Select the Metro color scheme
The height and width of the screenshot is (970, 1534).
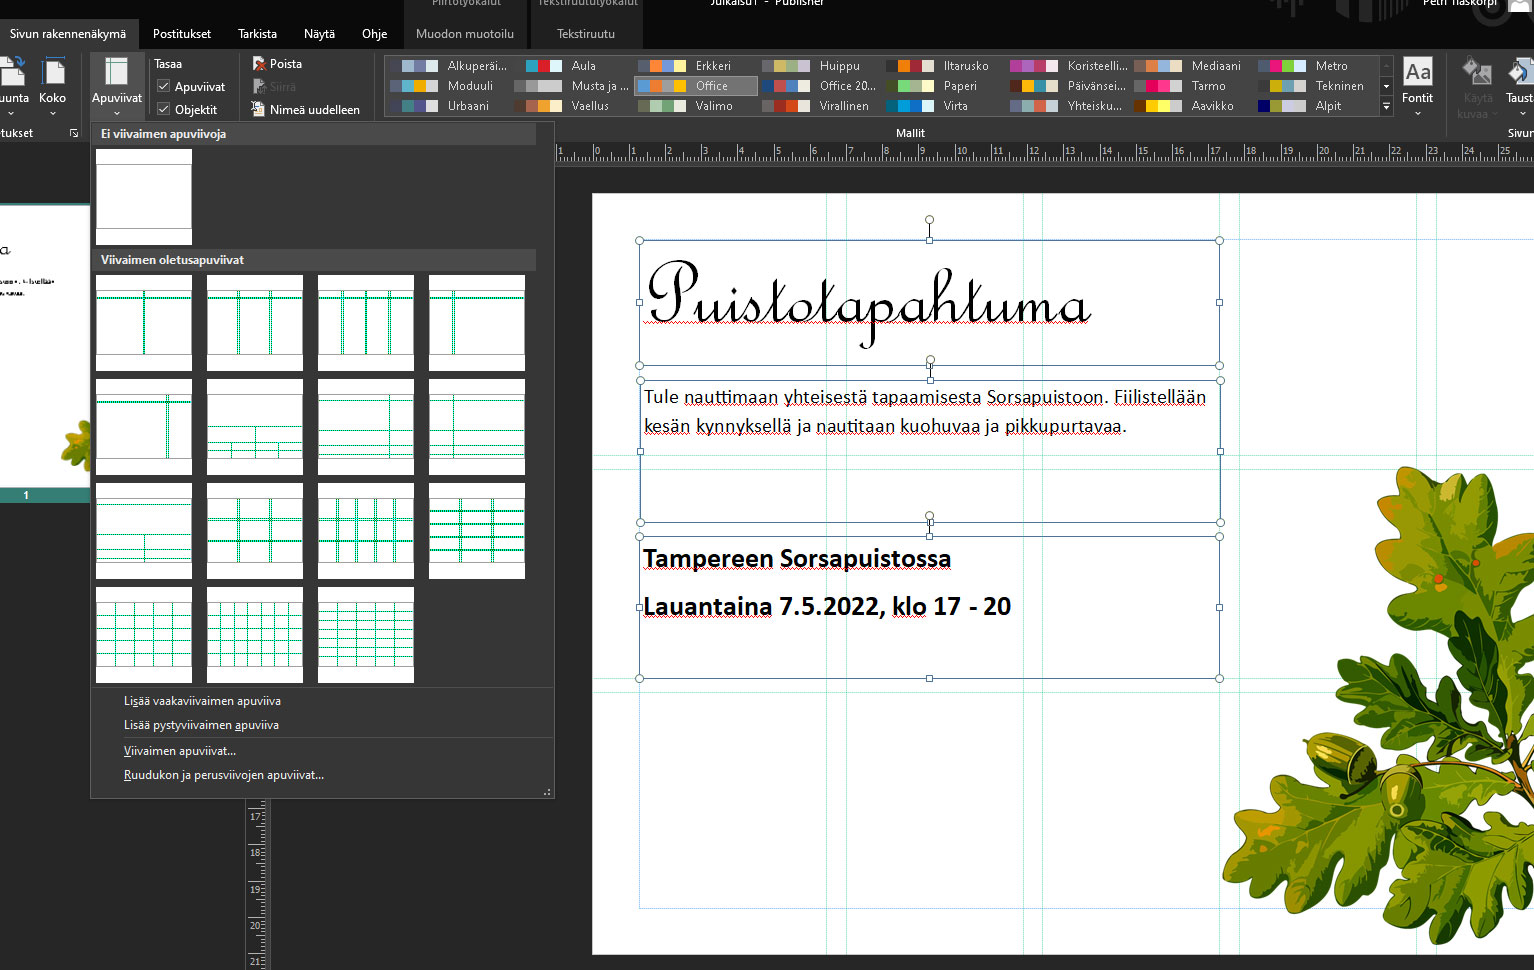(1316, 66)
